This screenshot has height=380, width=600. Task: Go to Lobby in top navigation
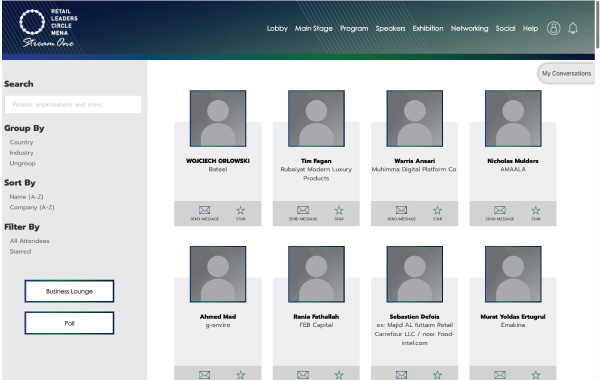click(x=277, y=28)
